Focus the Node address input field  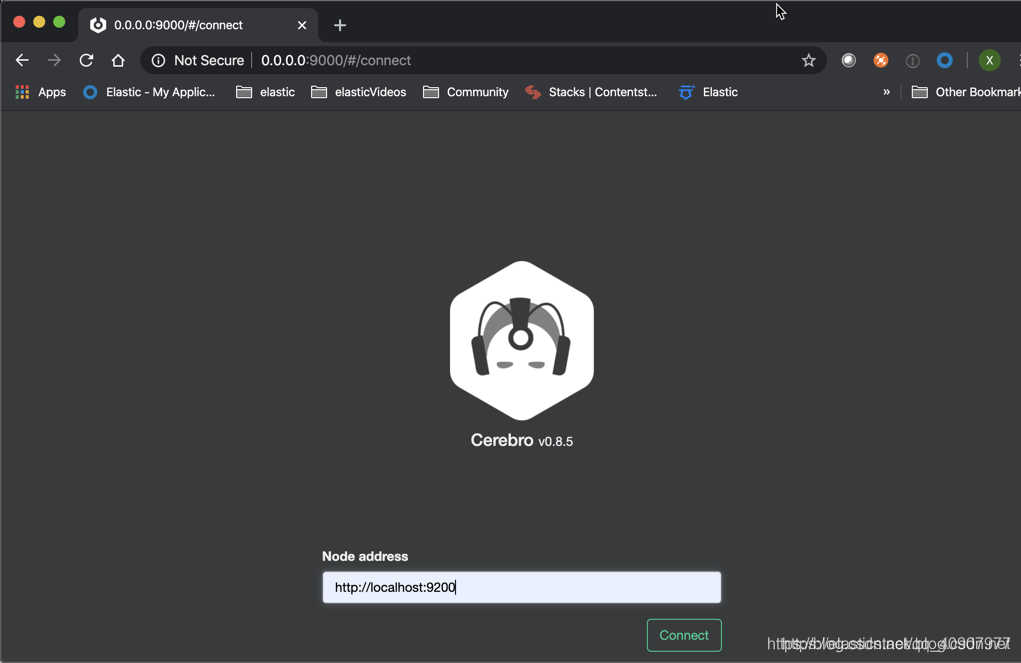coord(522,587)
